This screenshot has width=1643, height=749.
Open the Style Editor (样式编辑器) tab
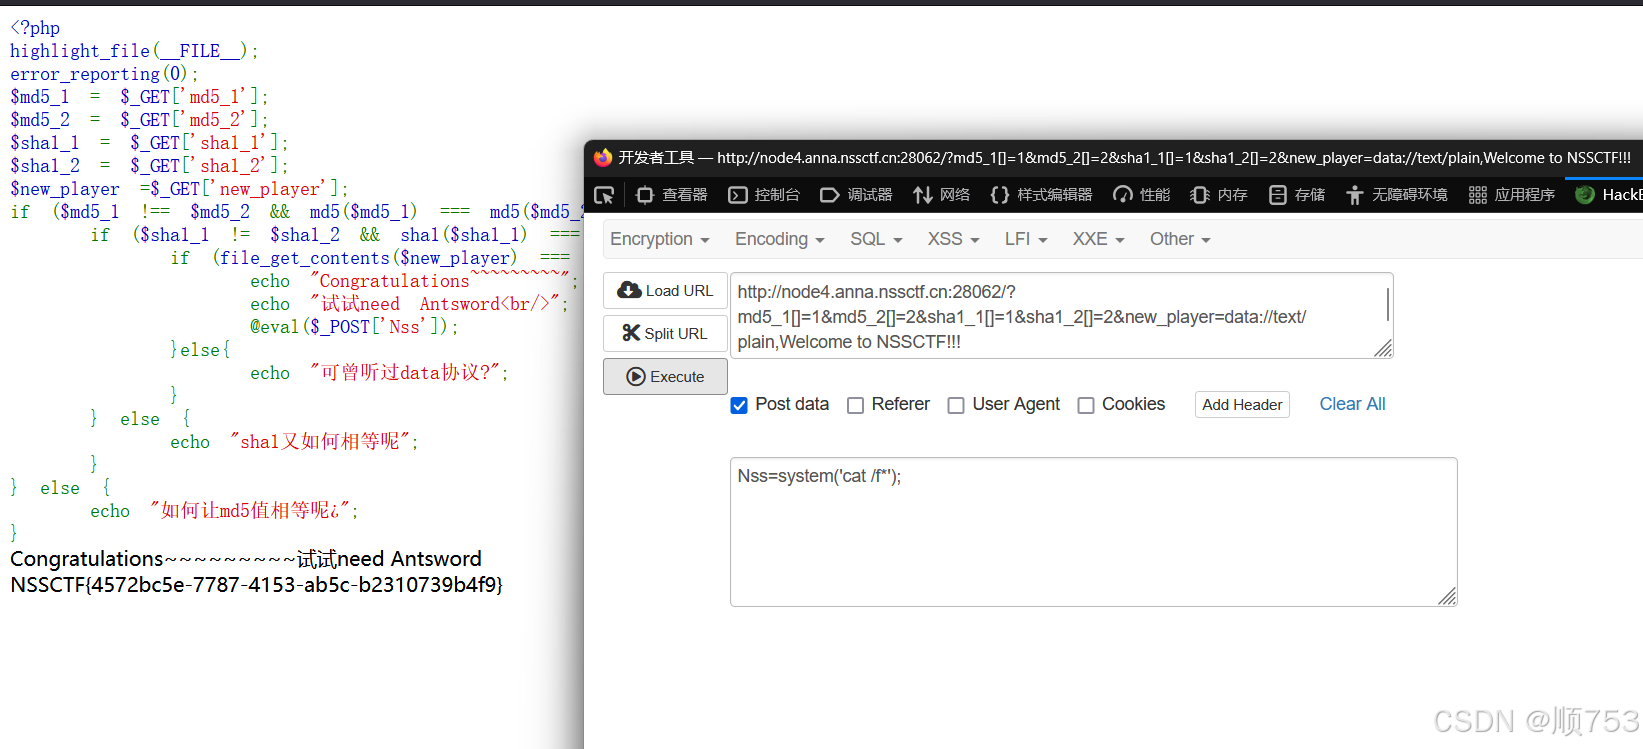pos(1042,195)
